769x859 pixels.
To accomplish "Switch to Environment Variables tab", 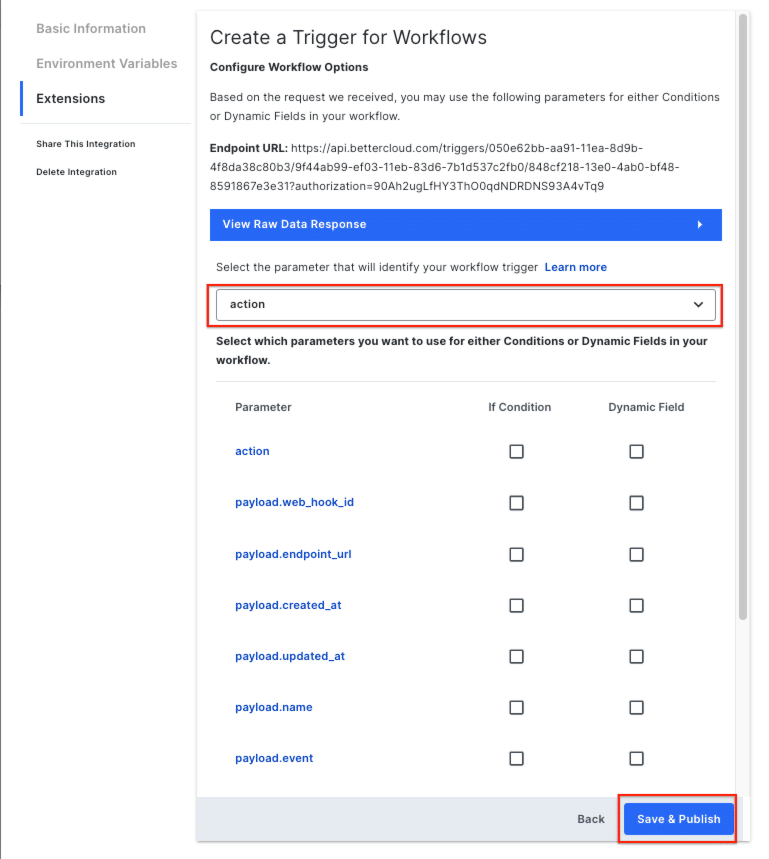I will 107,64.
